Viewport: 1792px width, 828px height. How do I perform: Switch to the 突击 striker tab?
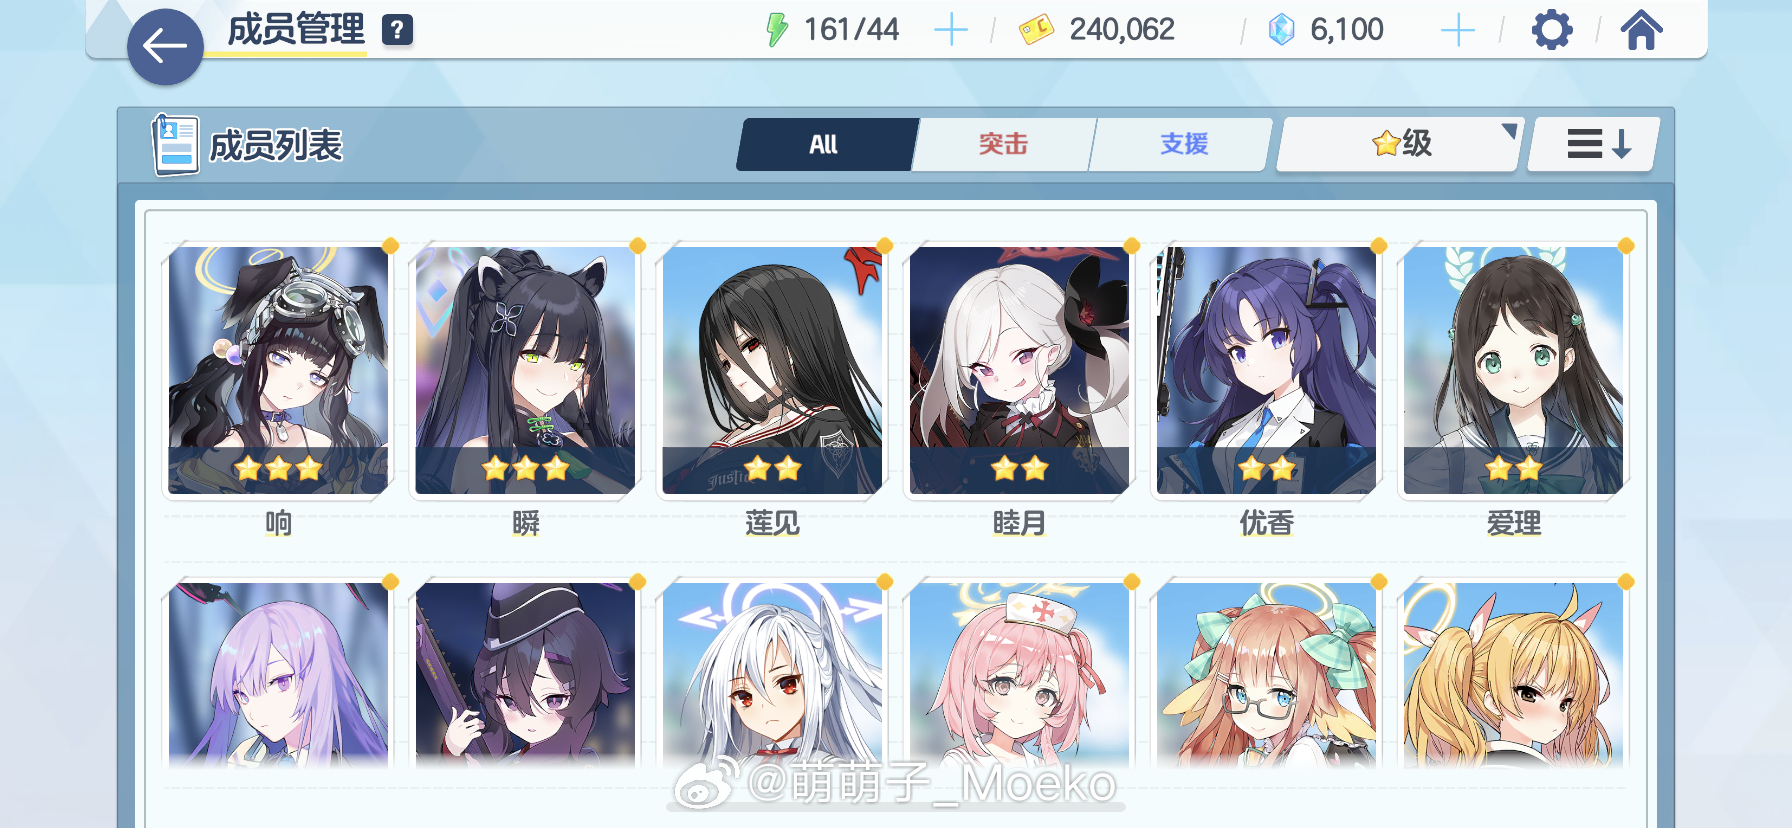tap(1003, 144)
